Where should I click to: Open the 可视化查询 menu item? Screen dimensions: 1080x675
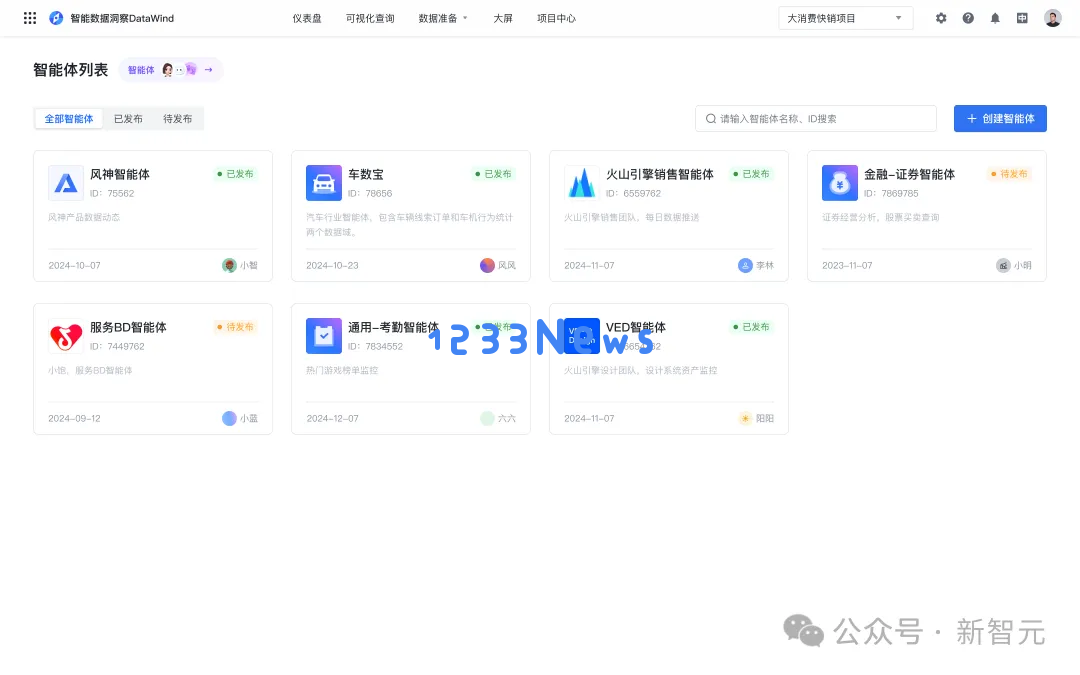(x=370, y=18)
